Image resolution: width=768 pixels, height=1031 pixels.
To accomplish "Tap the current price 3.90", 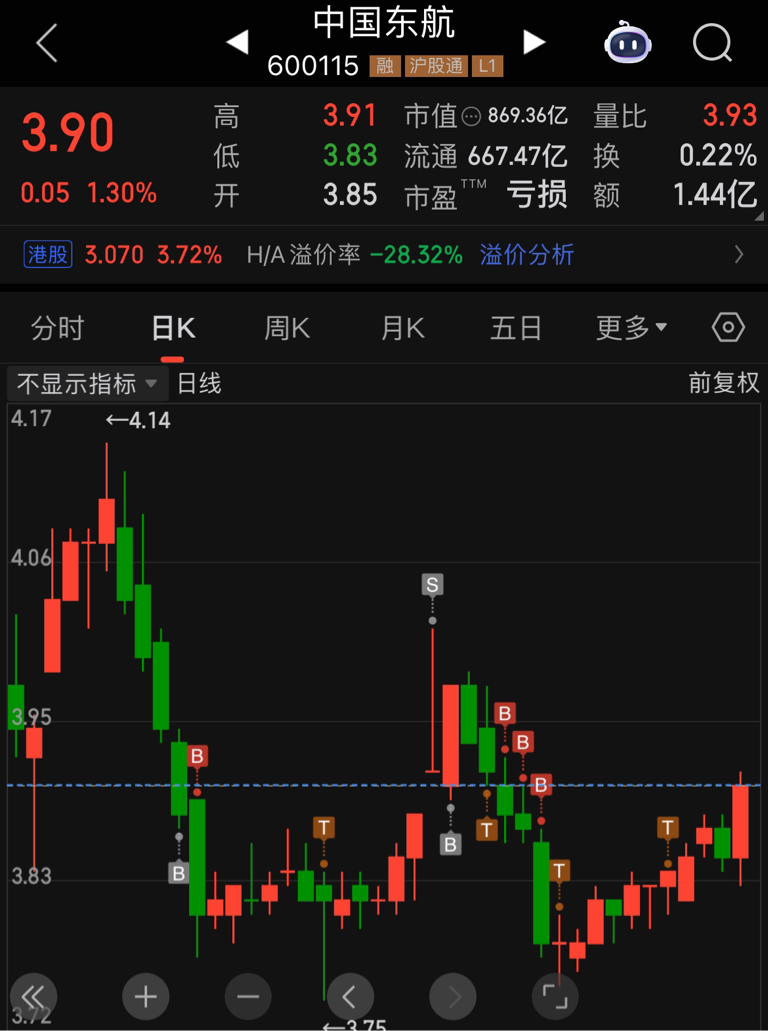I will pyautogui.click(x=68, y=133).
